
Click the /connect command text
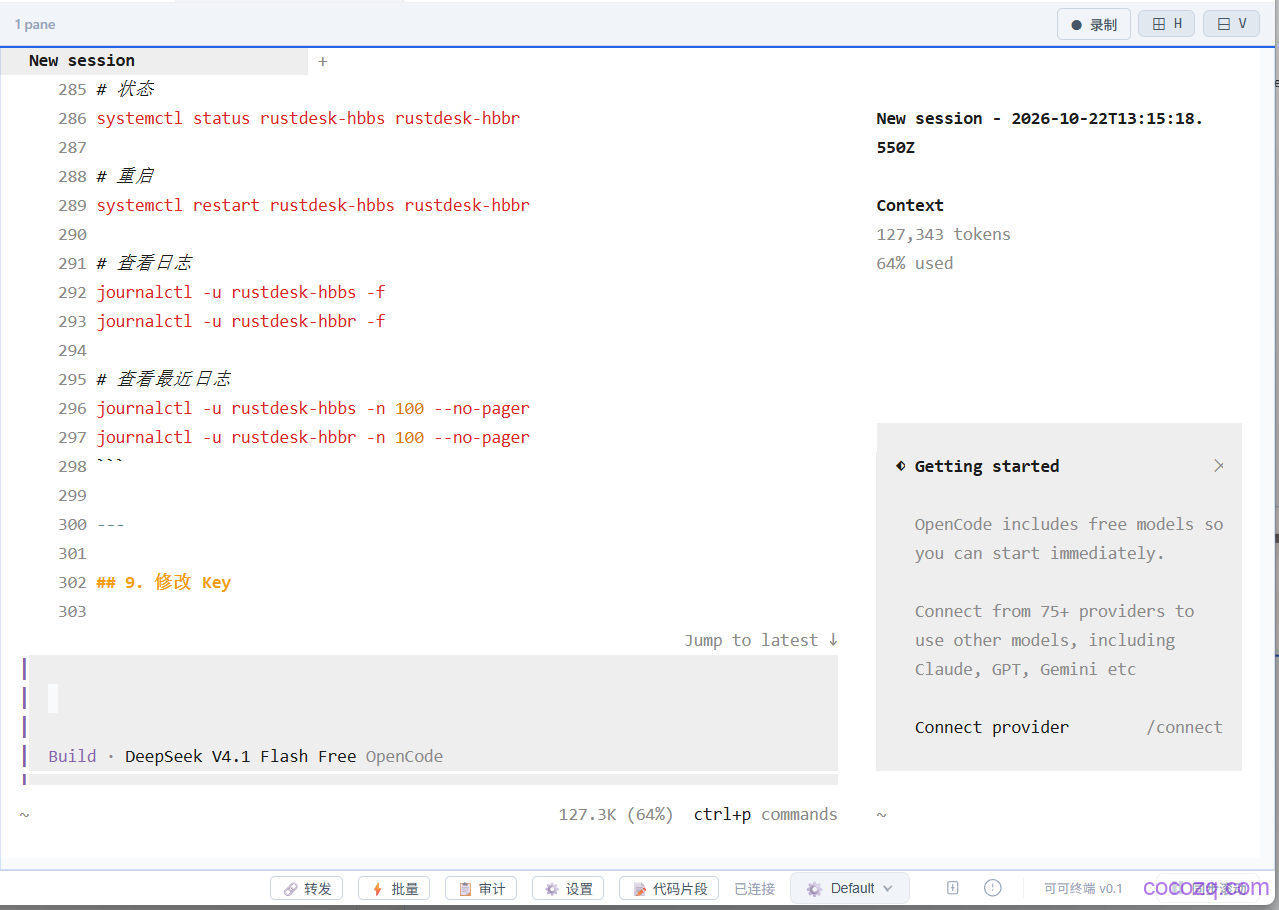tap(1184, 727)
